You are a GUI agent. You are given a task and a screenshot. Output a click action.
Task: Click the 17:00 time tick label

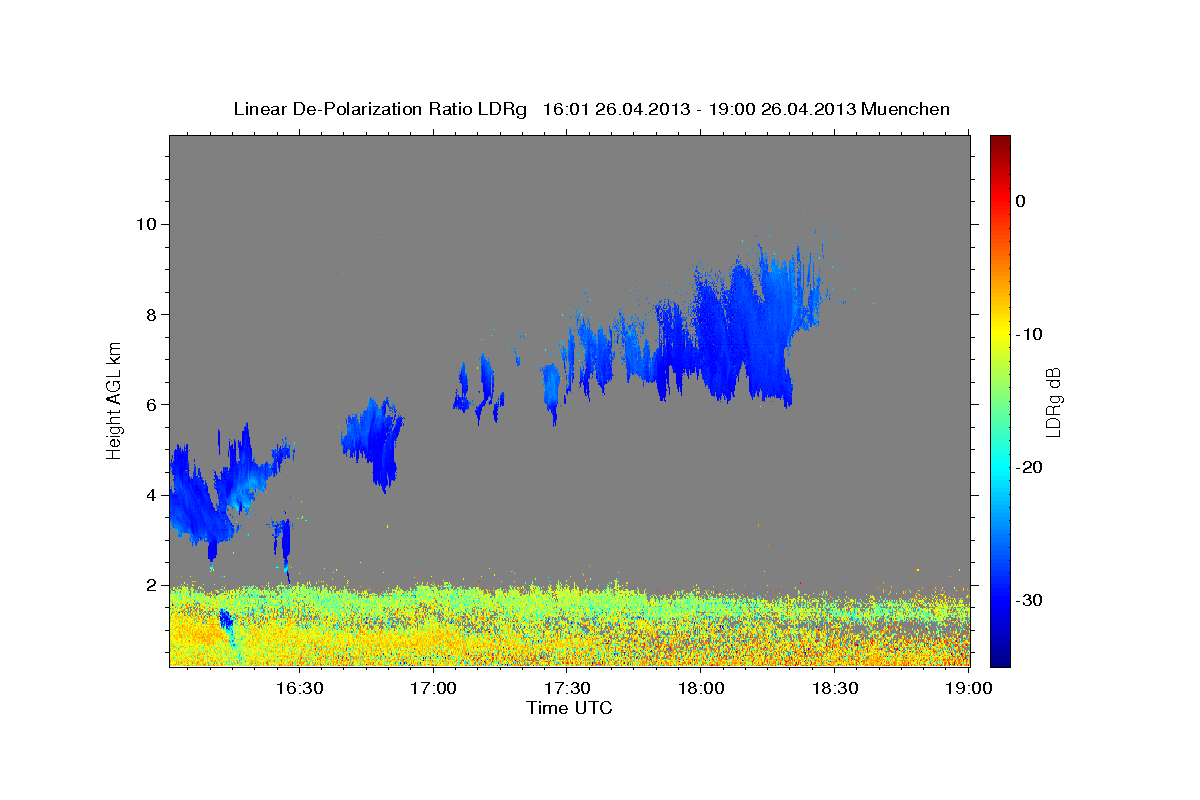point(433,689)
